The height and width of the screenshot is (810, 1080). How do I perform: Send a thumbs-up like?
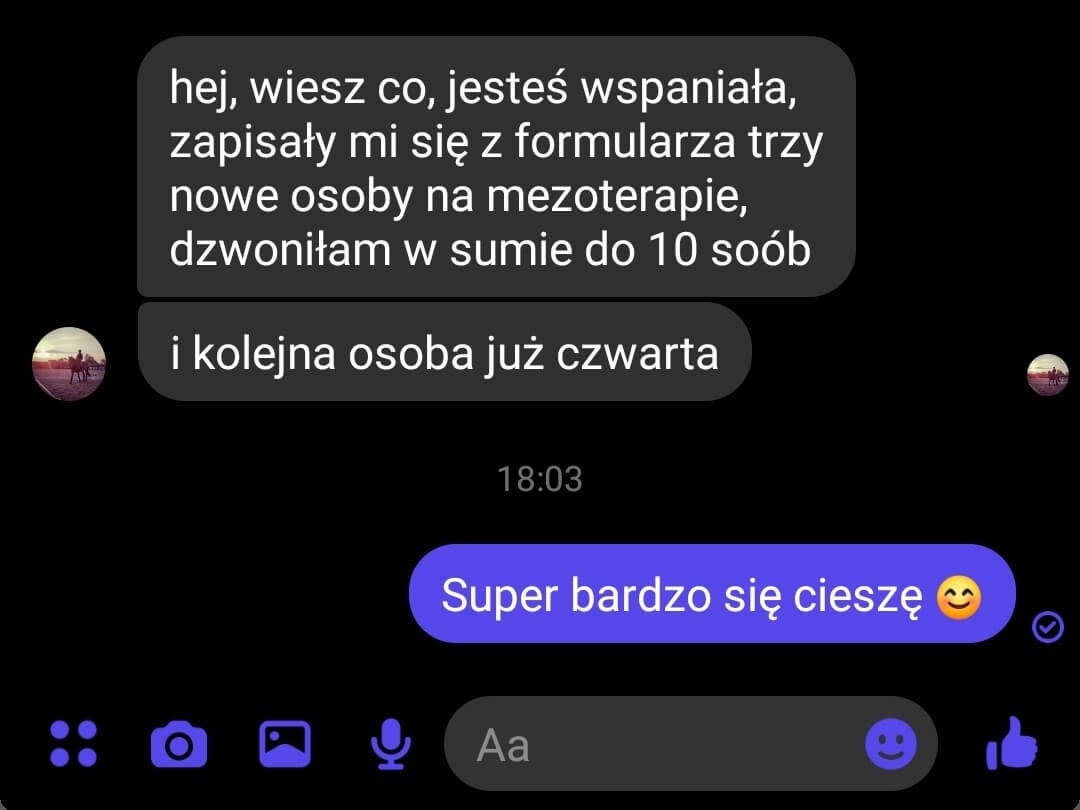[1012, 742]
